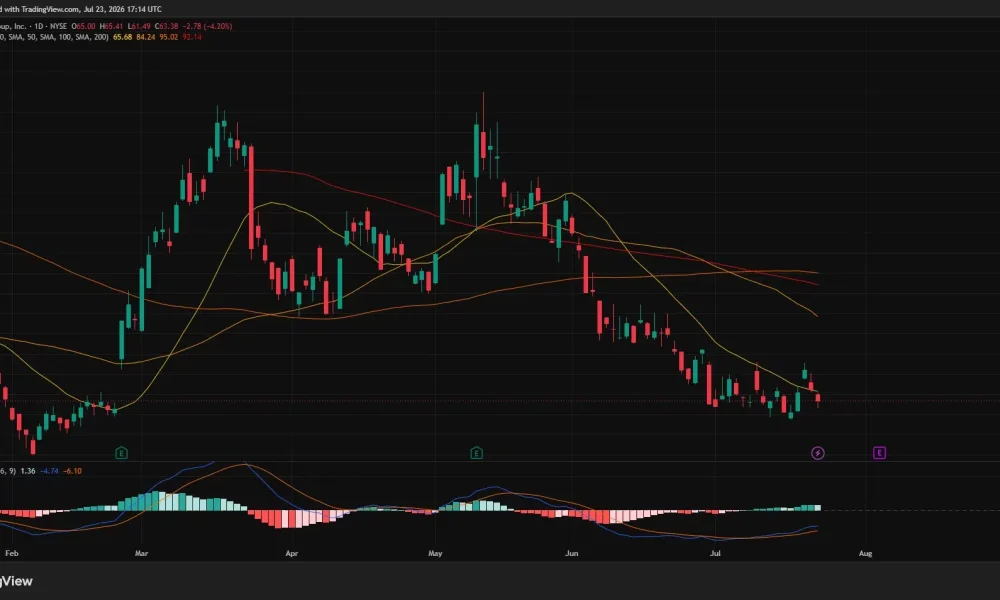Click the NYSE exchange label
The height and width of the screenshot is (600, 1000).
58,26
